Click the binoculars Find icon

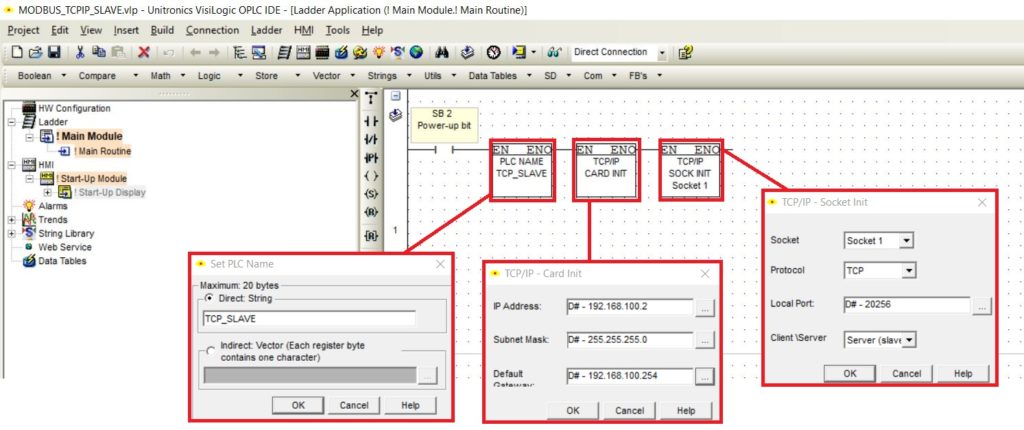point(442,53)
